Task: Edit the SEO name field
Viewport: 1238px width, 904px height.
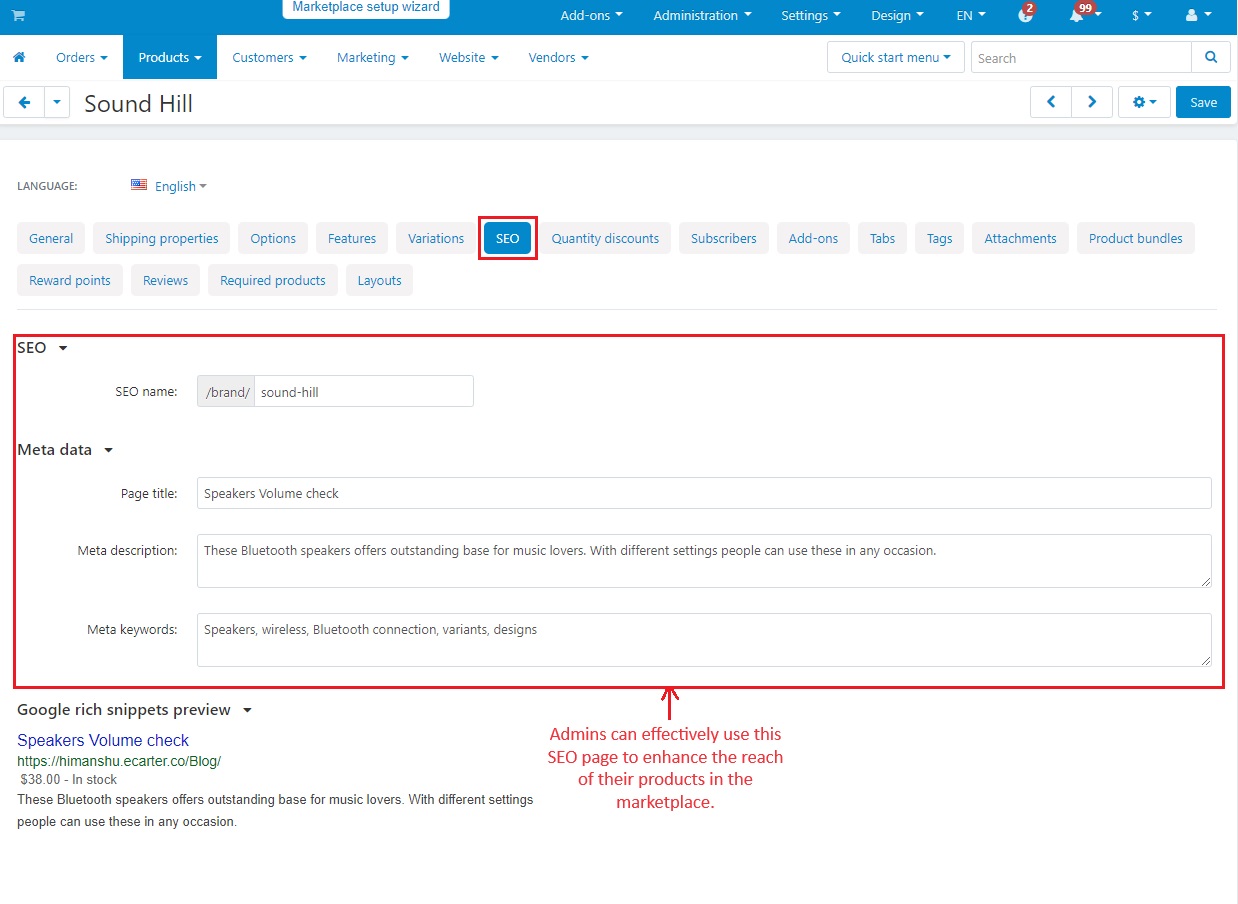Action: [364, 391]
